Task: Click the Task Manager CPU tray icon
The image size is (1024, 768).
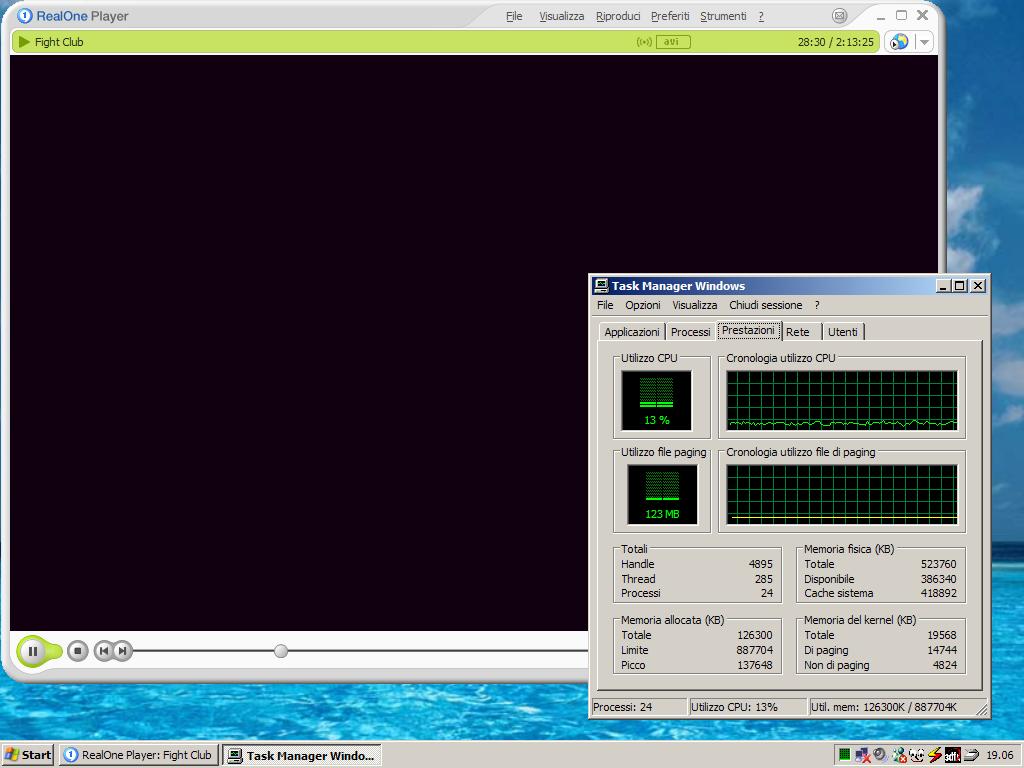Action: (845, 755)
